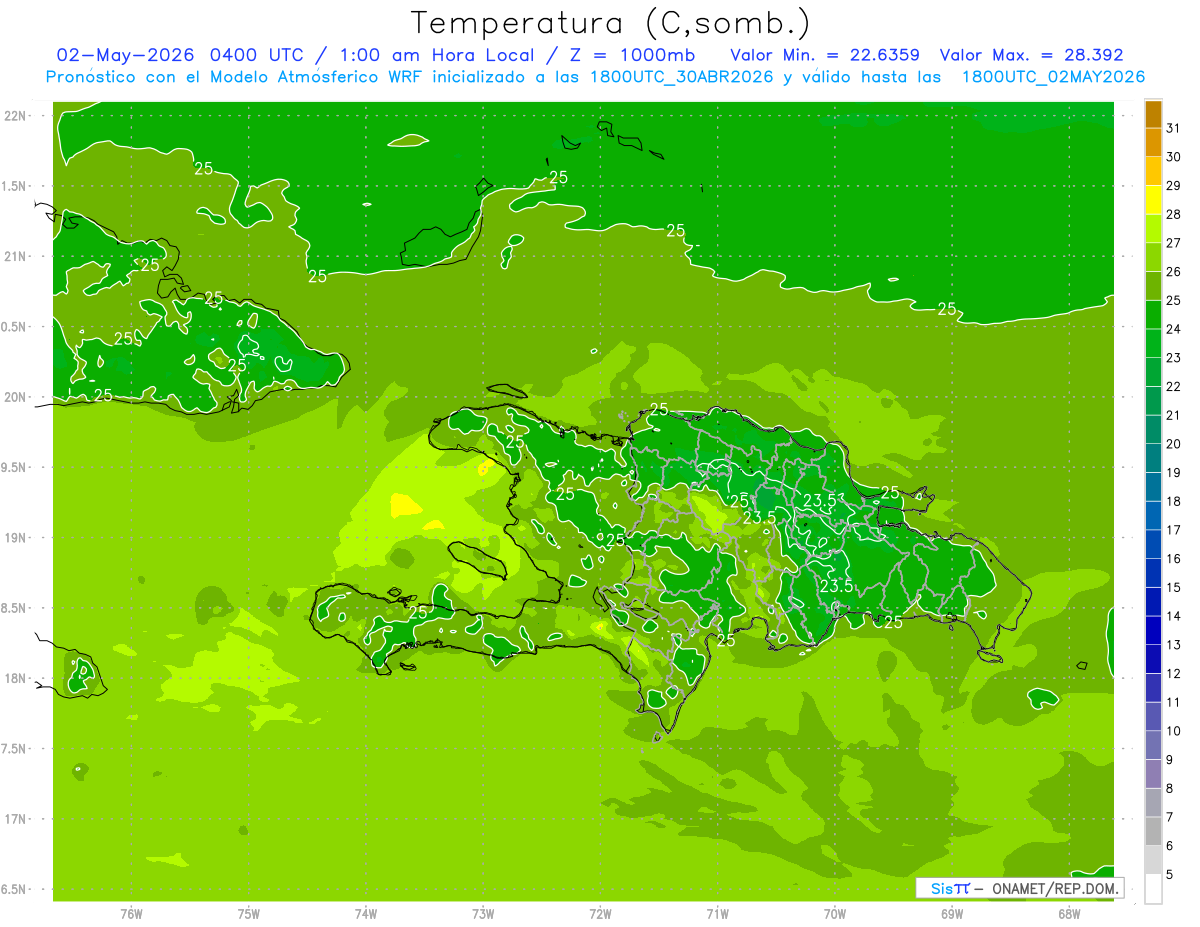
Task: Click the 76W longitude axis label
Action: [131, 914]
